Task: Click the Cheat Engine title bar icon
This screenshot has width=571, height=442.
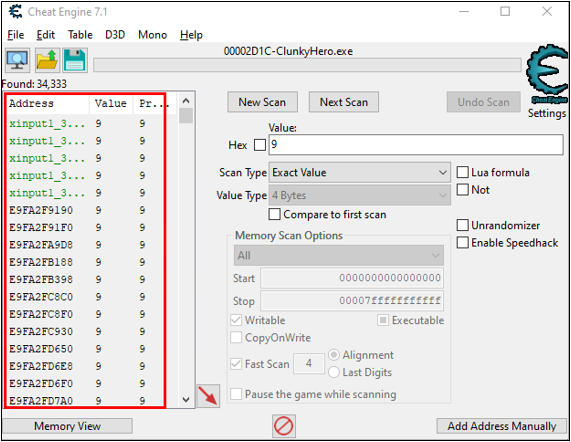Action: (15, 12)
